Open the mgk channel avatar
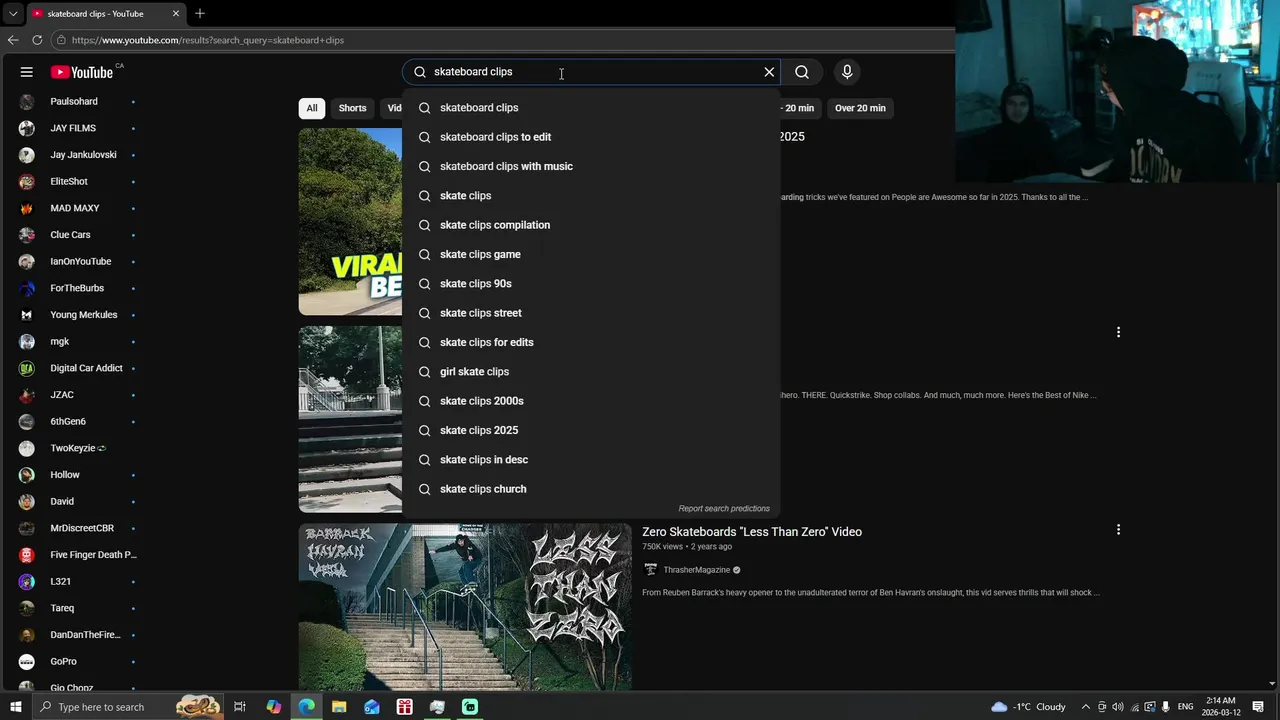1280x720 pixels. coord(27,342)
